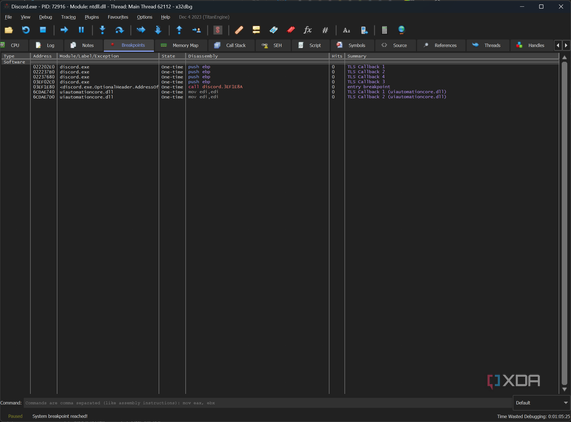Stop debugging with the blue square icon
This screenshot has height=422, width=571.
43,30
